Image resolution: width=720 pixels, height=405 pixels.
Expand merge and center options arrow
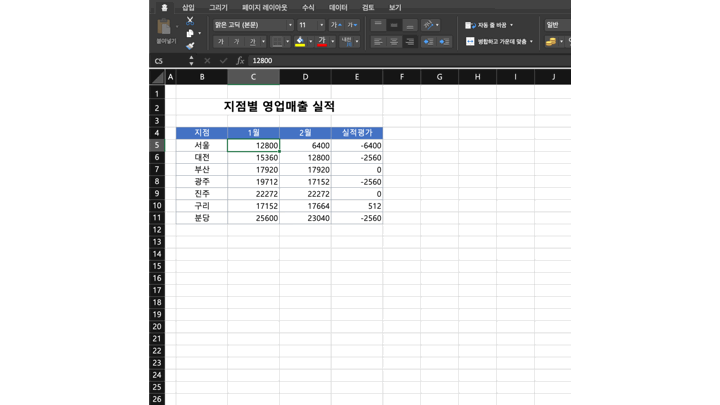pyautogui.click(x=531, y=42)
